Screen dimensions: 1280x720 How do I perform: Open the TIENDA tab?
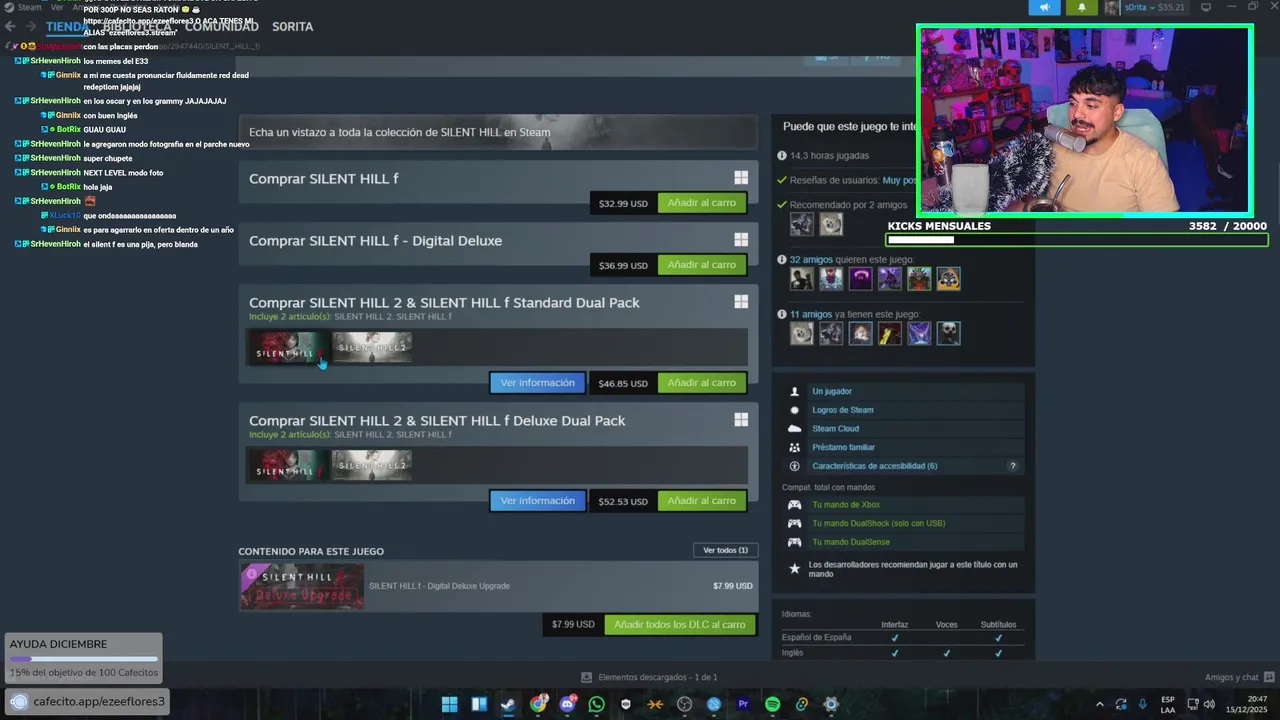tap(67, 26)
